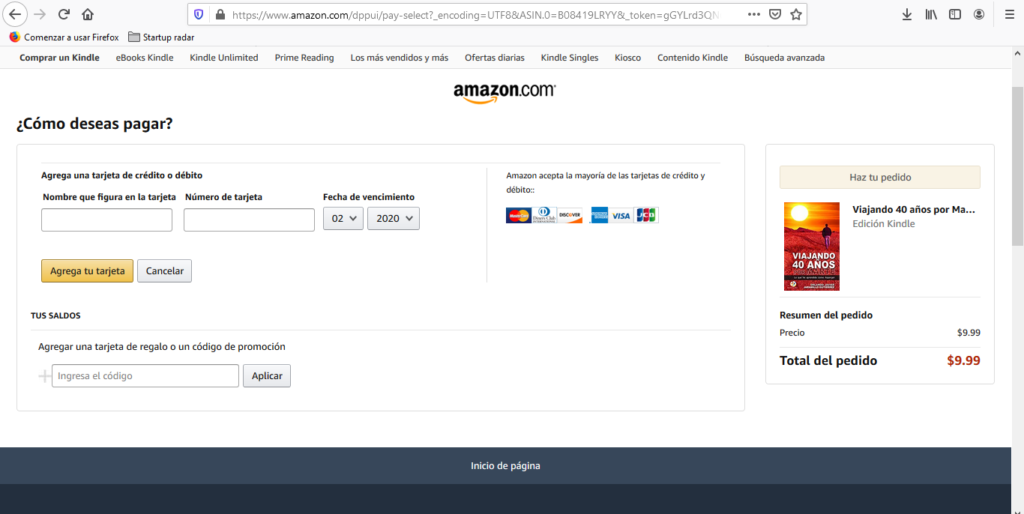The image size is (1024, 514).
Task: Click plus icon beside code field
Action: point(44,376)
